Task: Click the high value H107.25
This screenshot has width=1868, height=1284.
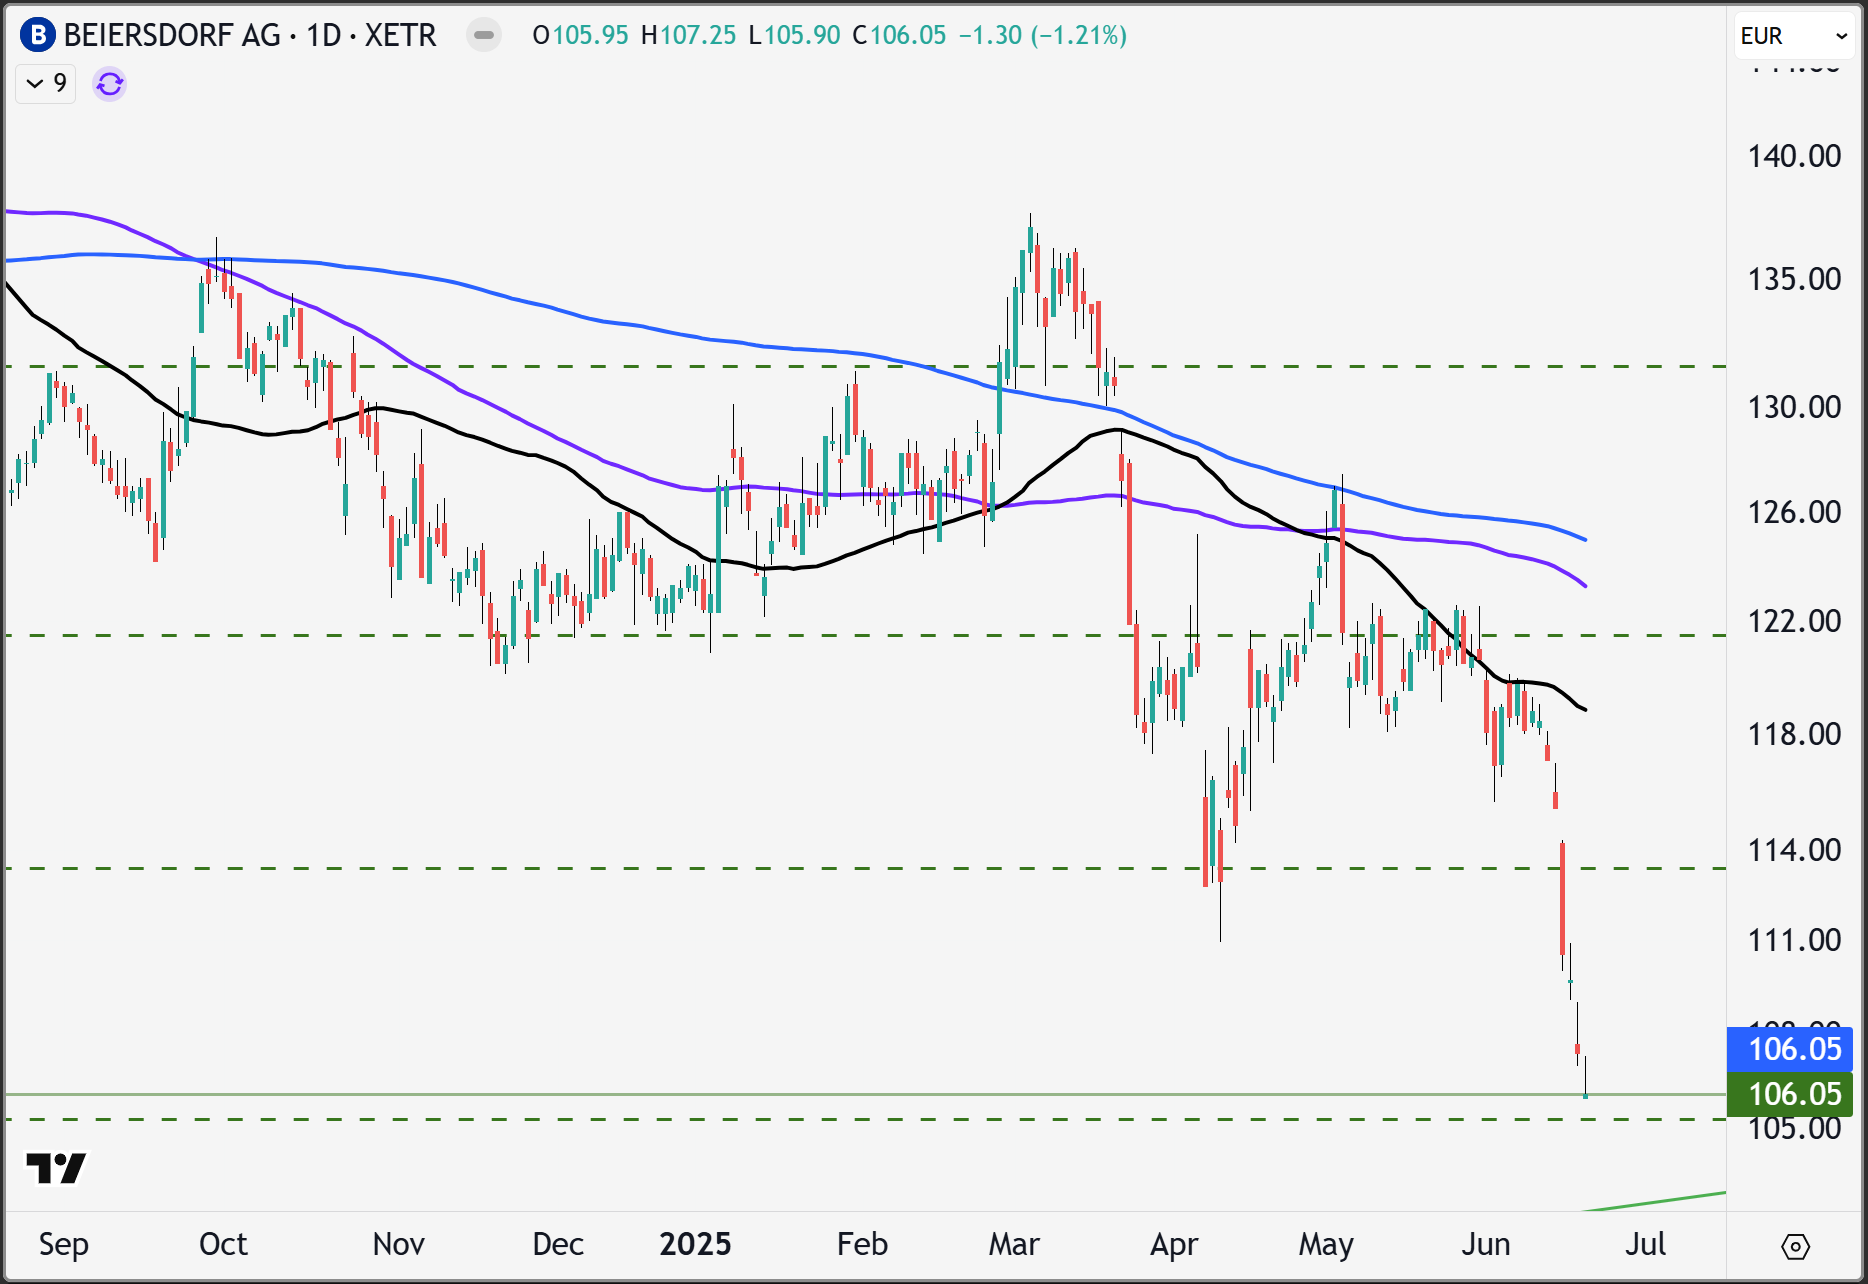Action: [x=688, y=36]
